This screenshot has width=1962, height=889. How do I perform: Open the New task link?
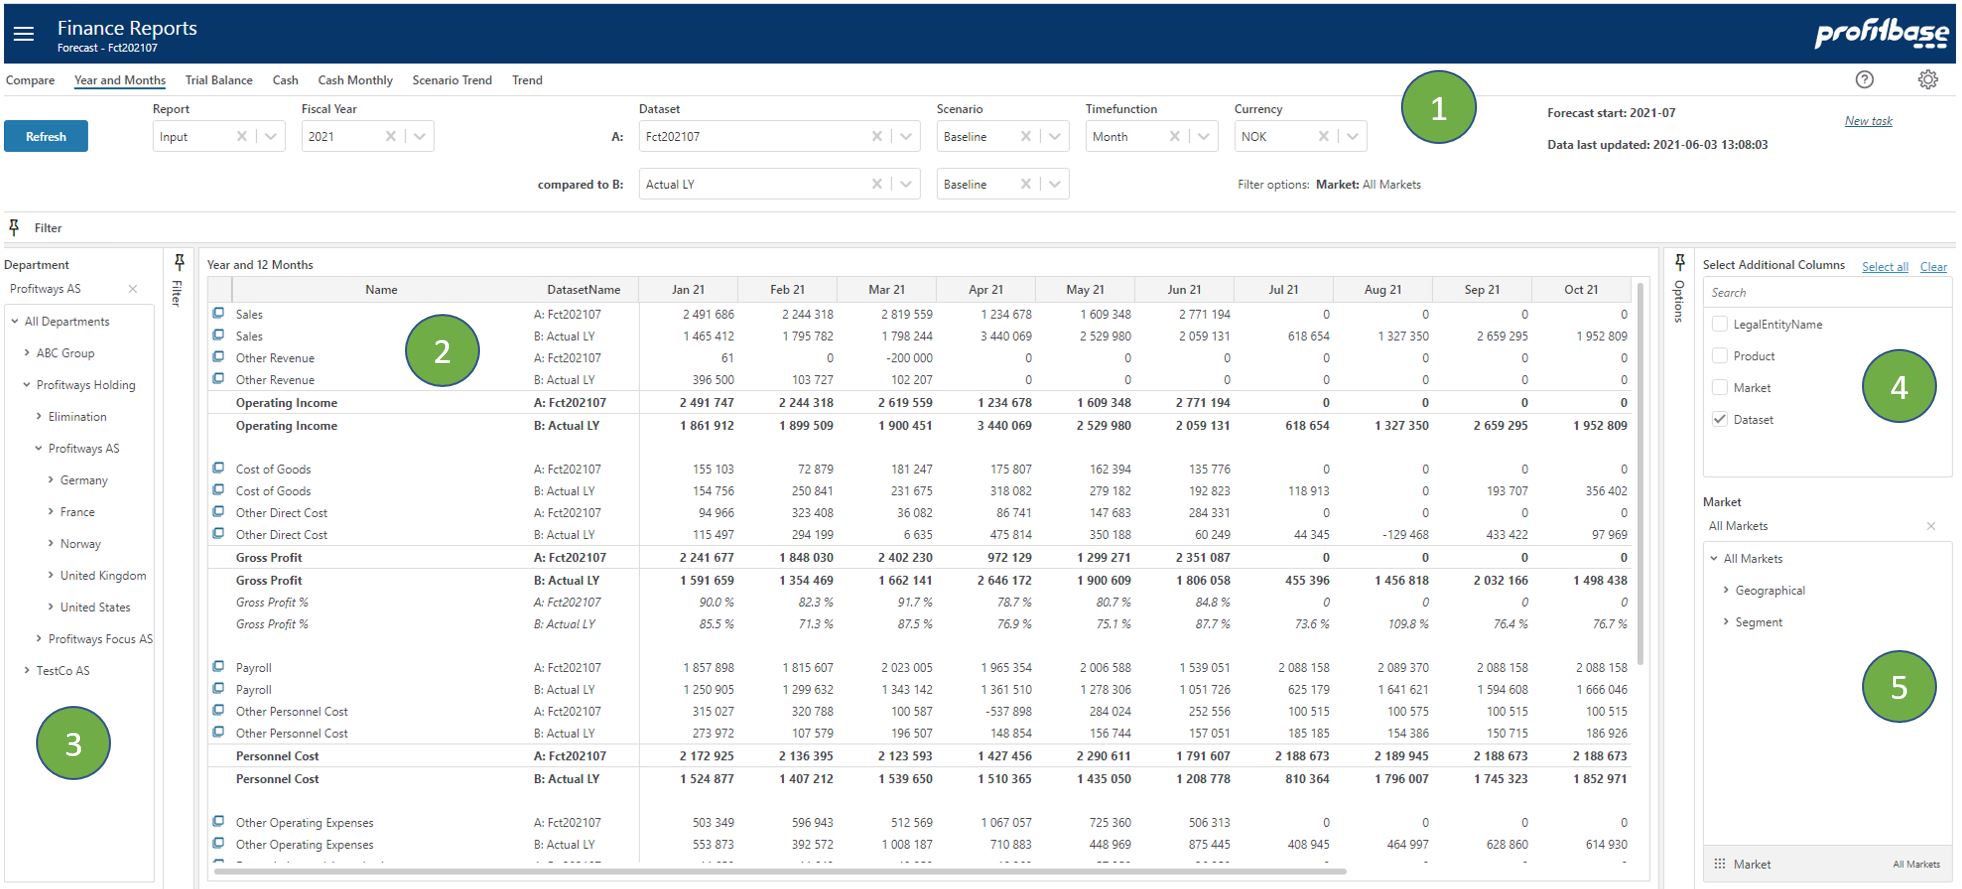1868,121
